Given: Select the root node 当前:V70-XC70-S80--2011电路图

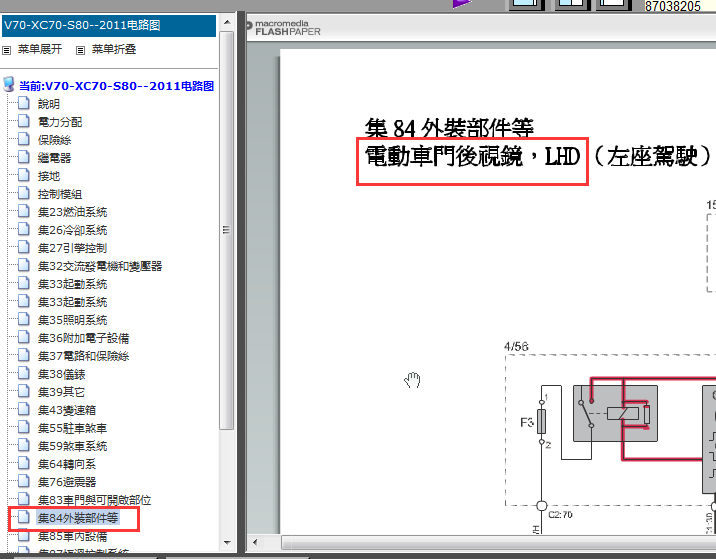Looking at the screenshot, I should tap(116, 86).
